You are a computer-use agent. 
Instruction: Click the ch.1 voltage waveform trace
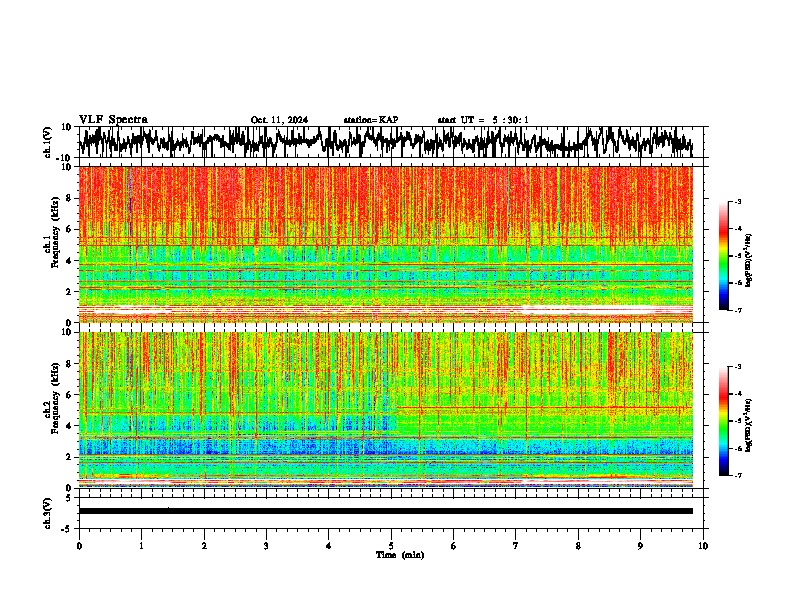click(385, 141)
